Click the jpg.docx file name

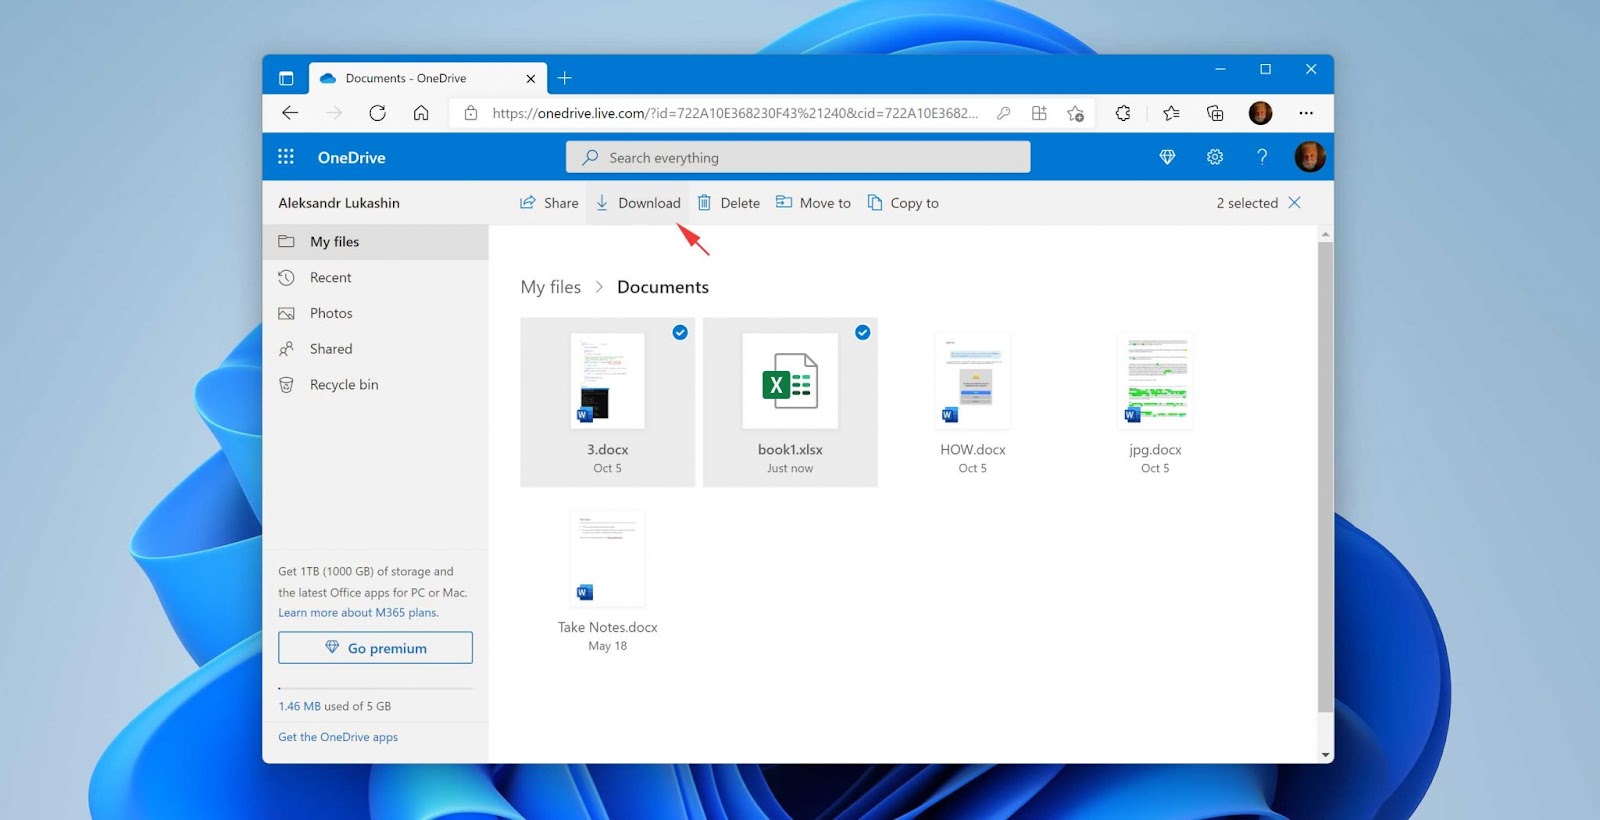1155,450
